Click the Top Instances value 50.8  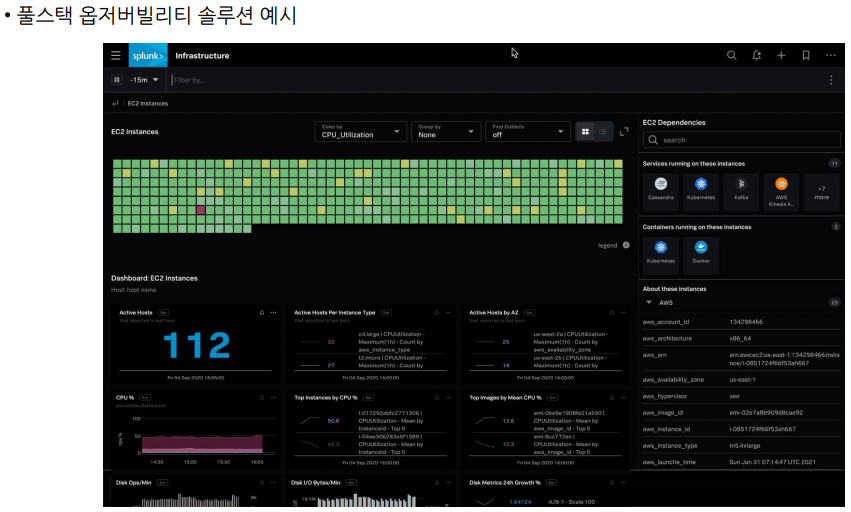tap(333, 421)
